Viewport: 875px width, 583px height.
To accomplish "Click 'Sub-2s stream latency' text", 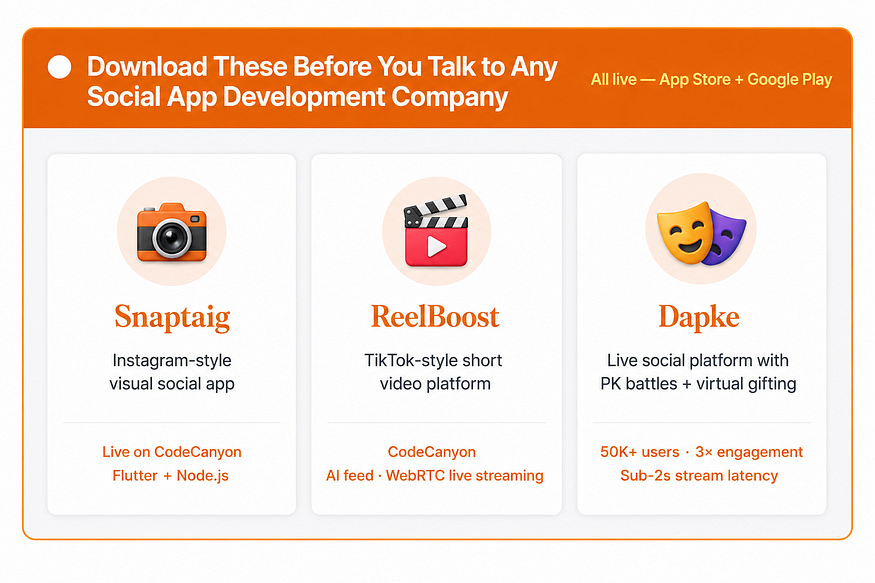I will click(x=699, y=475).
